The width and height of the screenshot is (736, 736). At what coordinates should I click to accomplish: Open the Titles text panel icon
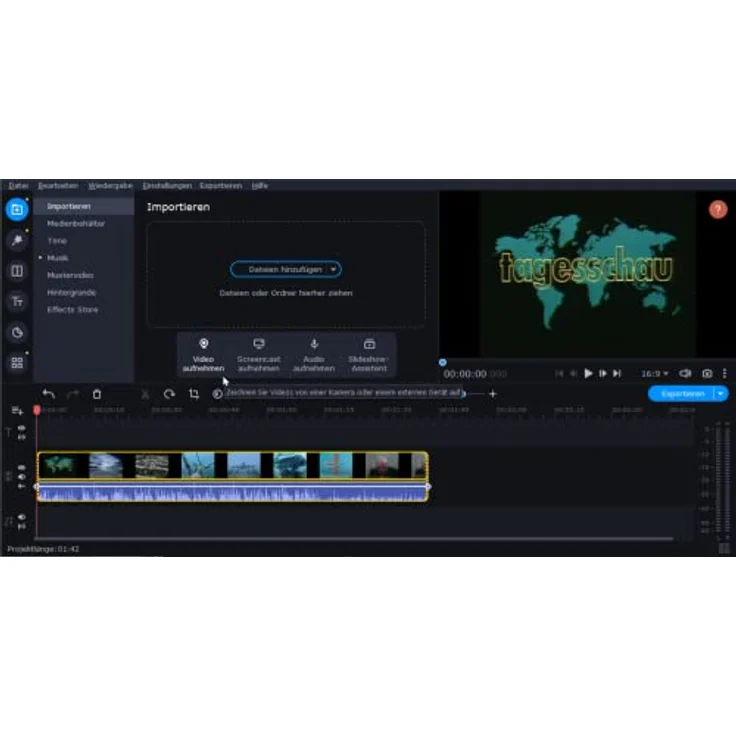tap(17, 301)
